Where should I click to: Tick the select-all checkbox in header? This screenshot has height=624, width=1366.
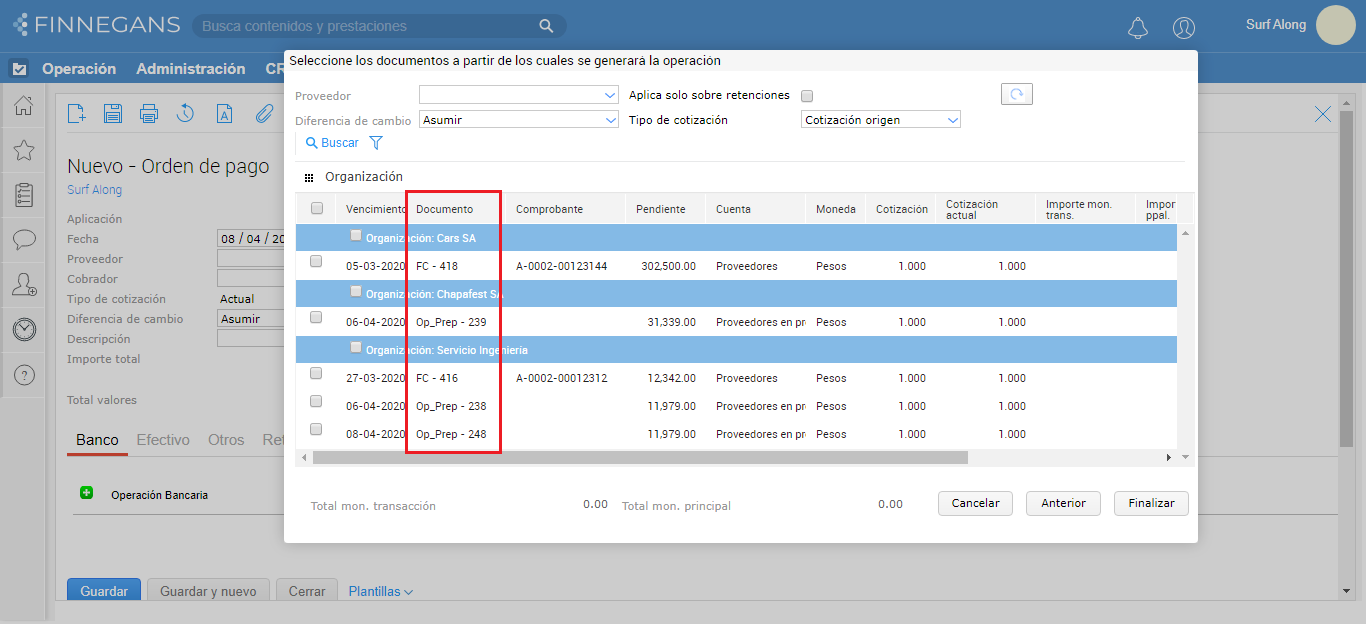317,209
